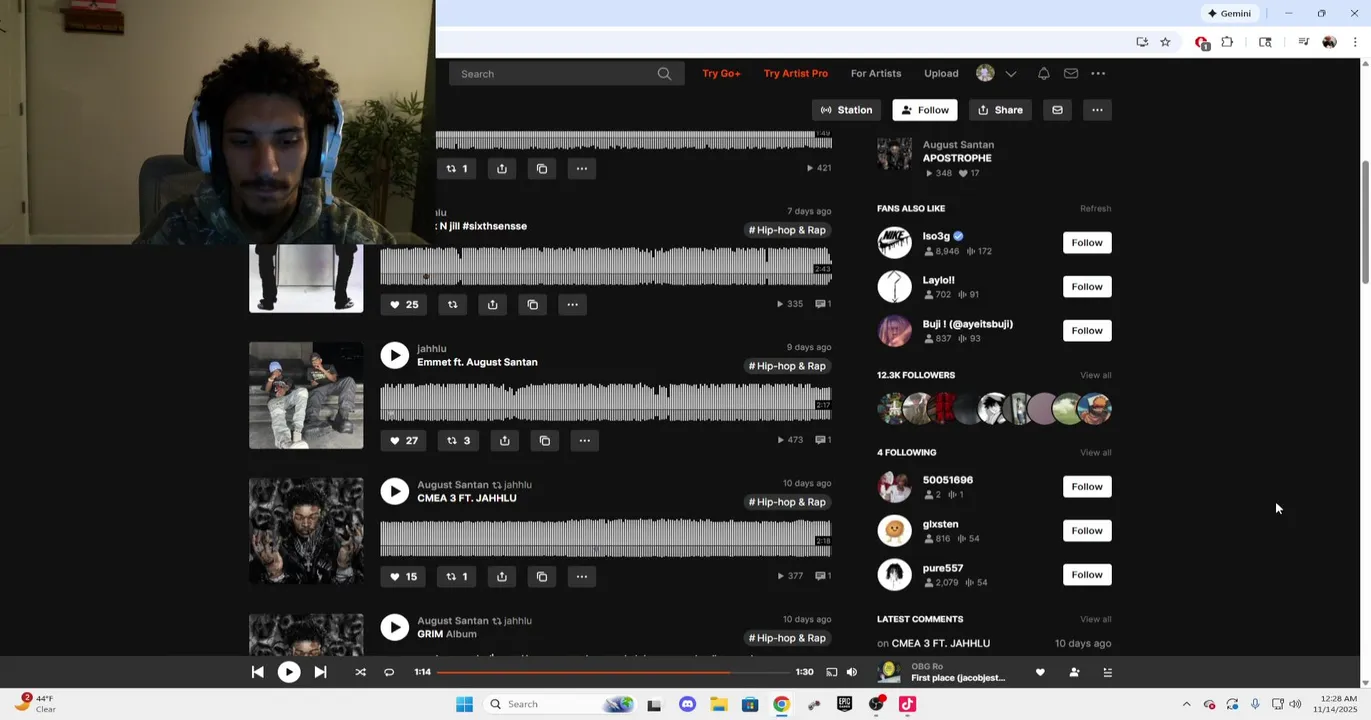Follow glxsten
This screenshot has width=1371, height=720.
point(1087,530)
